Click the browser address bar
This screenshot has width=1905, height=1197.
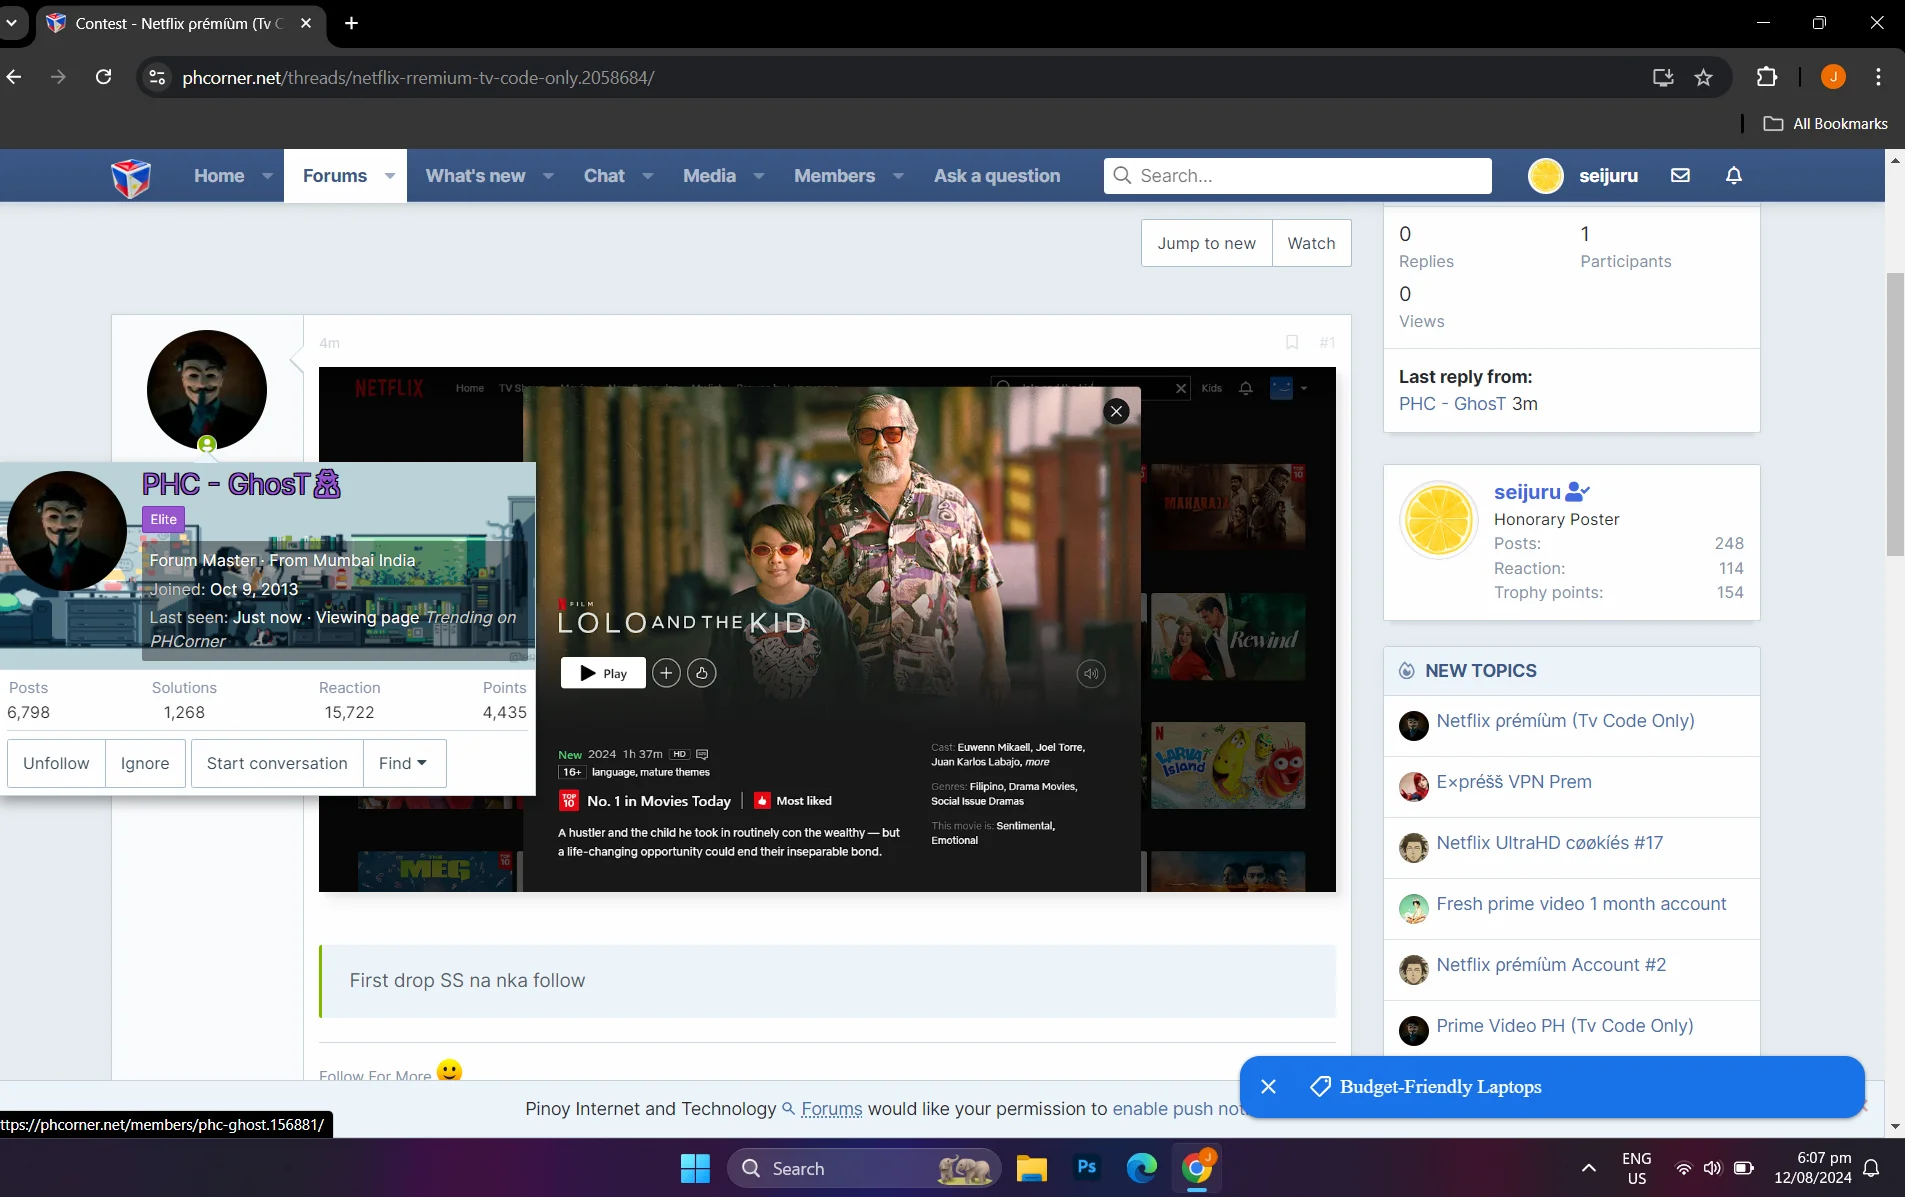point(900,77)
